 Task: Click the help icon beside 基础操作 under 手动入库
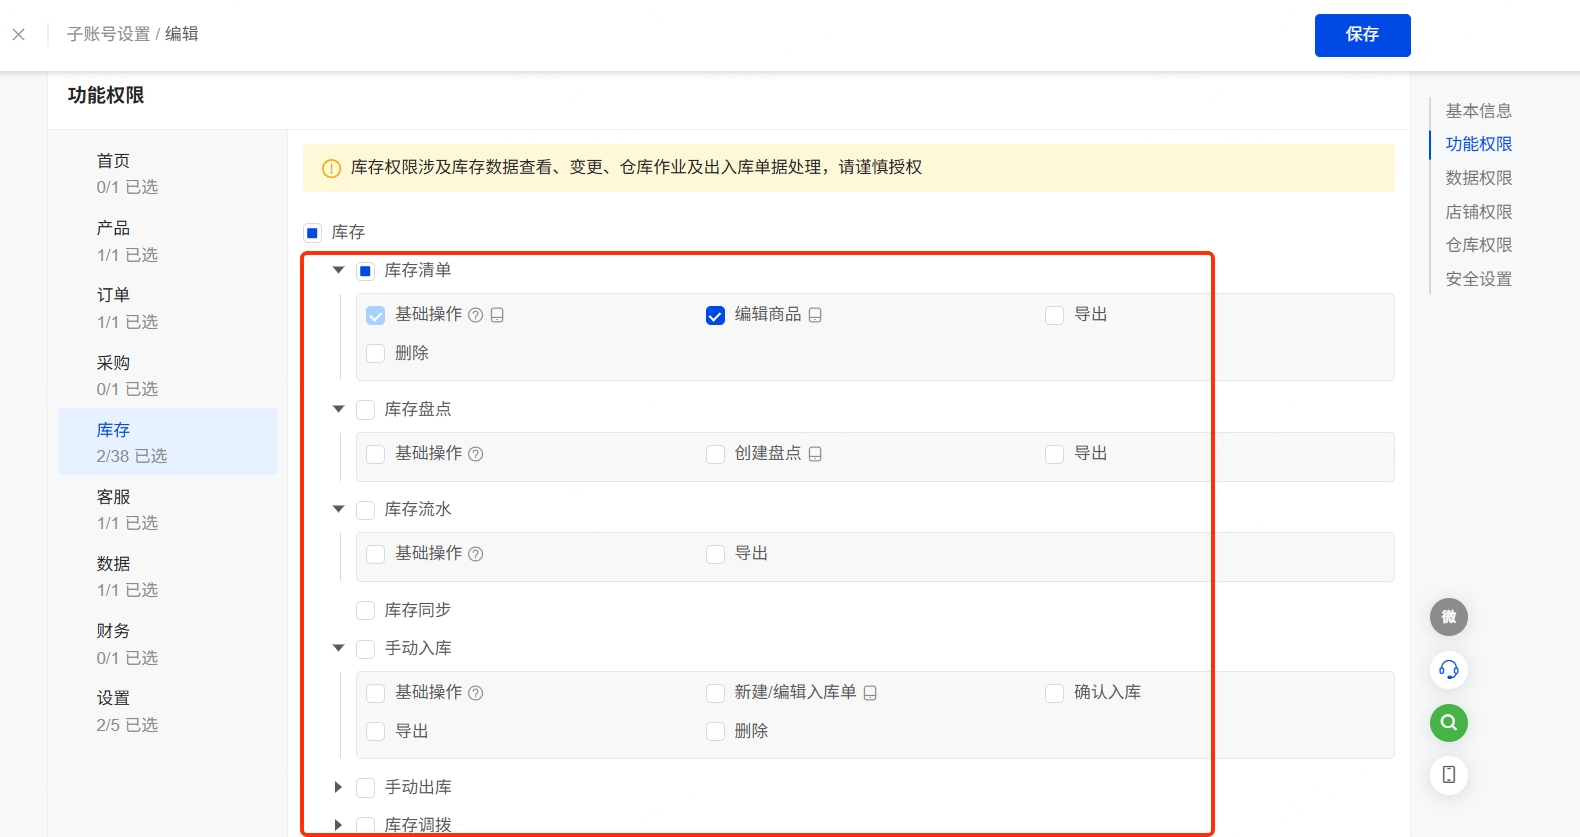(x=476, y=693)
